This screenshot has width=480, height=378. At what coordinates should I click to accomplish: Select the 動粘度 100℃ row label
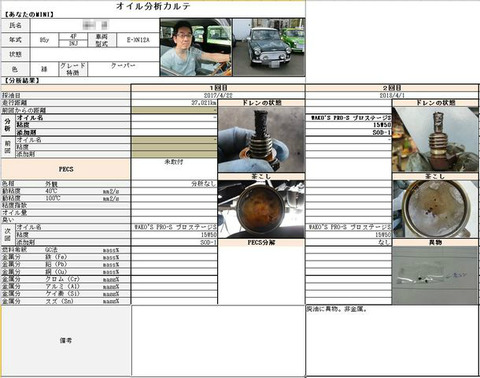[x=65, y=198]
